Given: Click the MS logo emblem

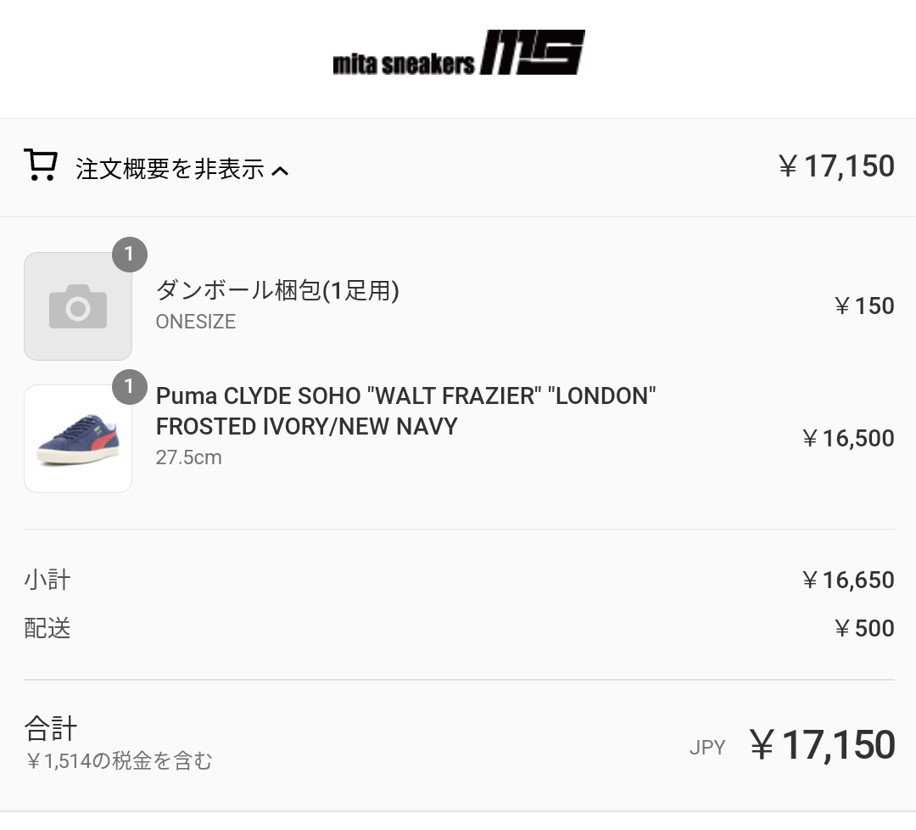Looking at the screenshot, I should coord(532,53).
